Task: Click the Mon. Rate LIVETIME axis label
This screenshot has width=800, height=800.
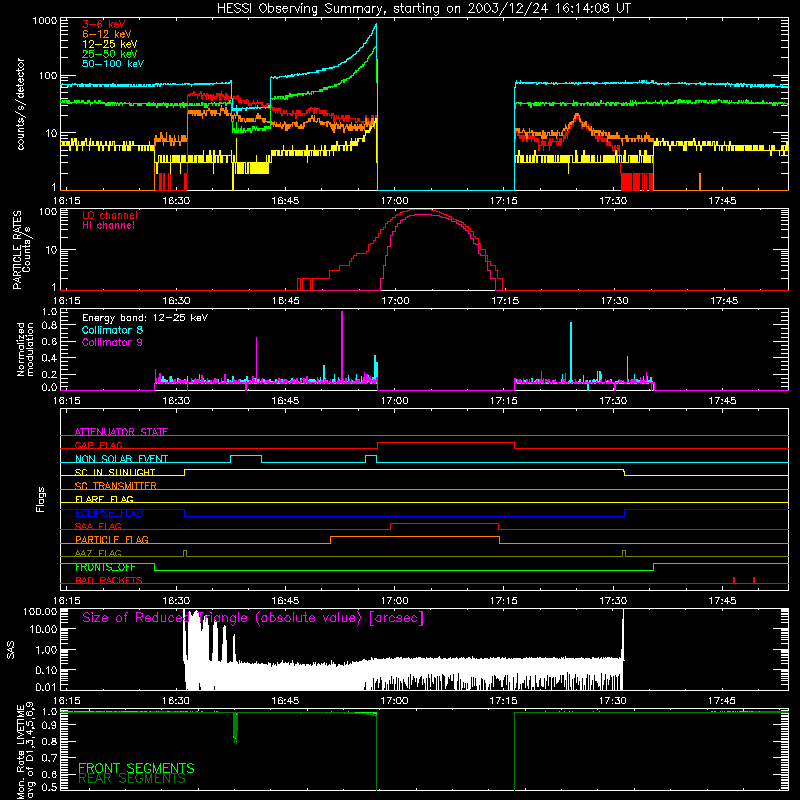Action: point(26,750)
